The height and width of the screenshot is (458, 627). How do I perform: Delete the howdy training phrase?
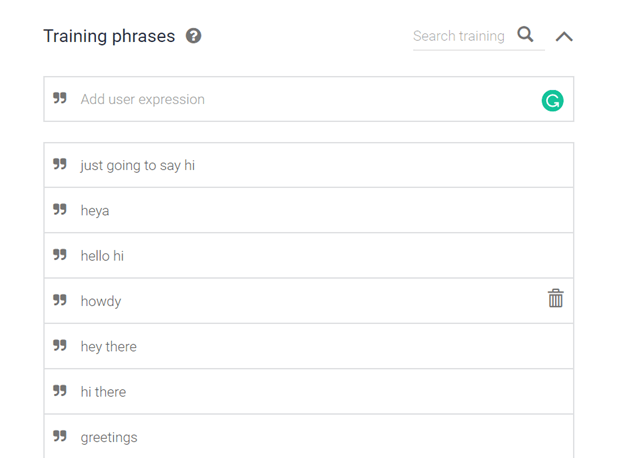(x=555, y=299)
